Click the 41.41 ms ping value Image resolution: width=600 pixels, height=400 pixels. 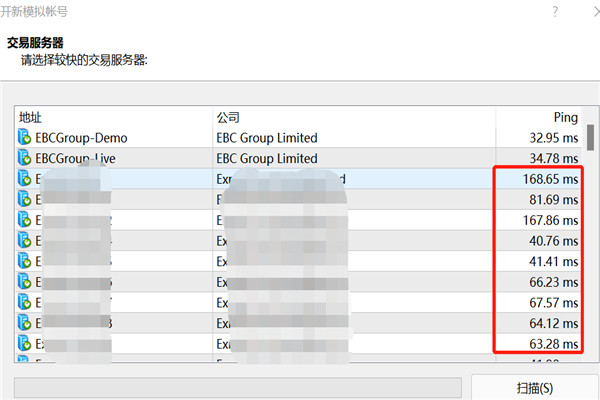[554, 262]
